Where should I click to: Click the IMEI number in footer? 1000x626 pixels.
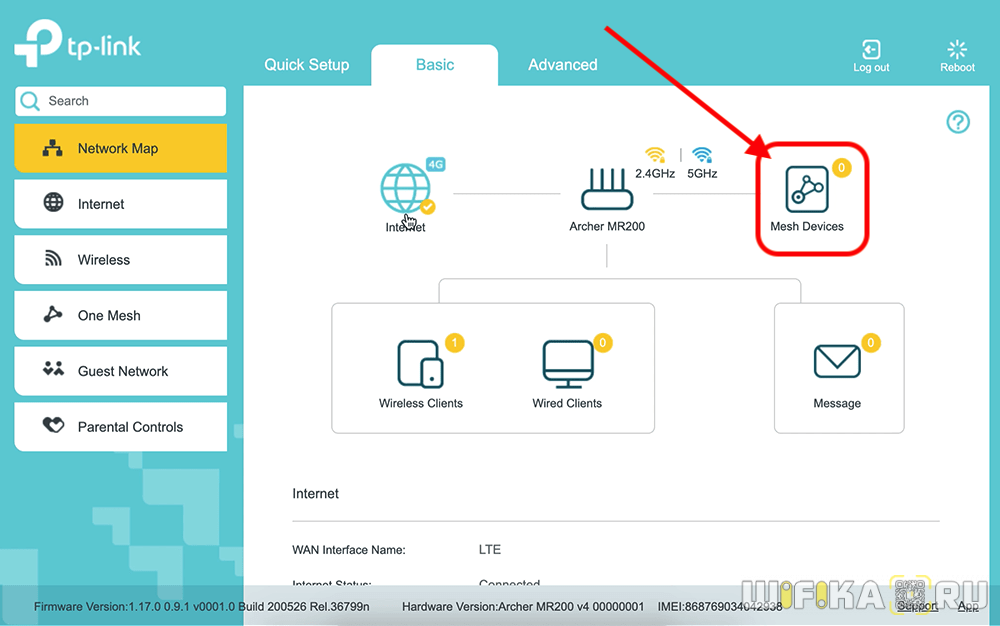tap(720, 606)
